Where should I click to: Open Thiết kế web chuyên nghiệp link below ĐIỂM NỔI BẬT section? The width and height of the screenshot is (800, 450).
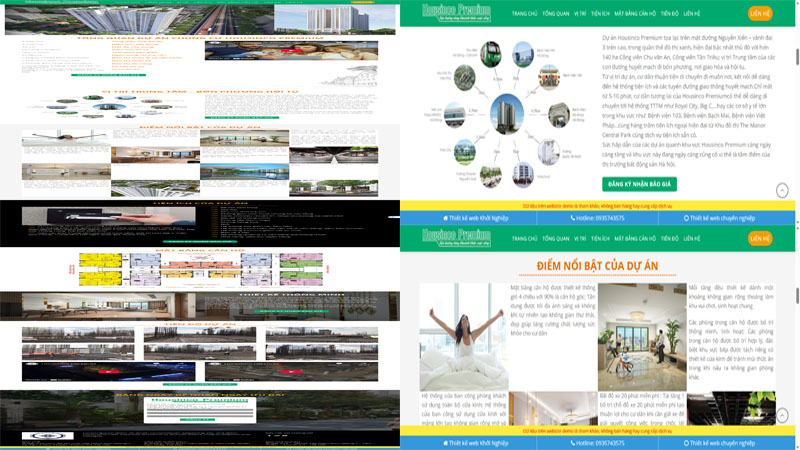719,443
